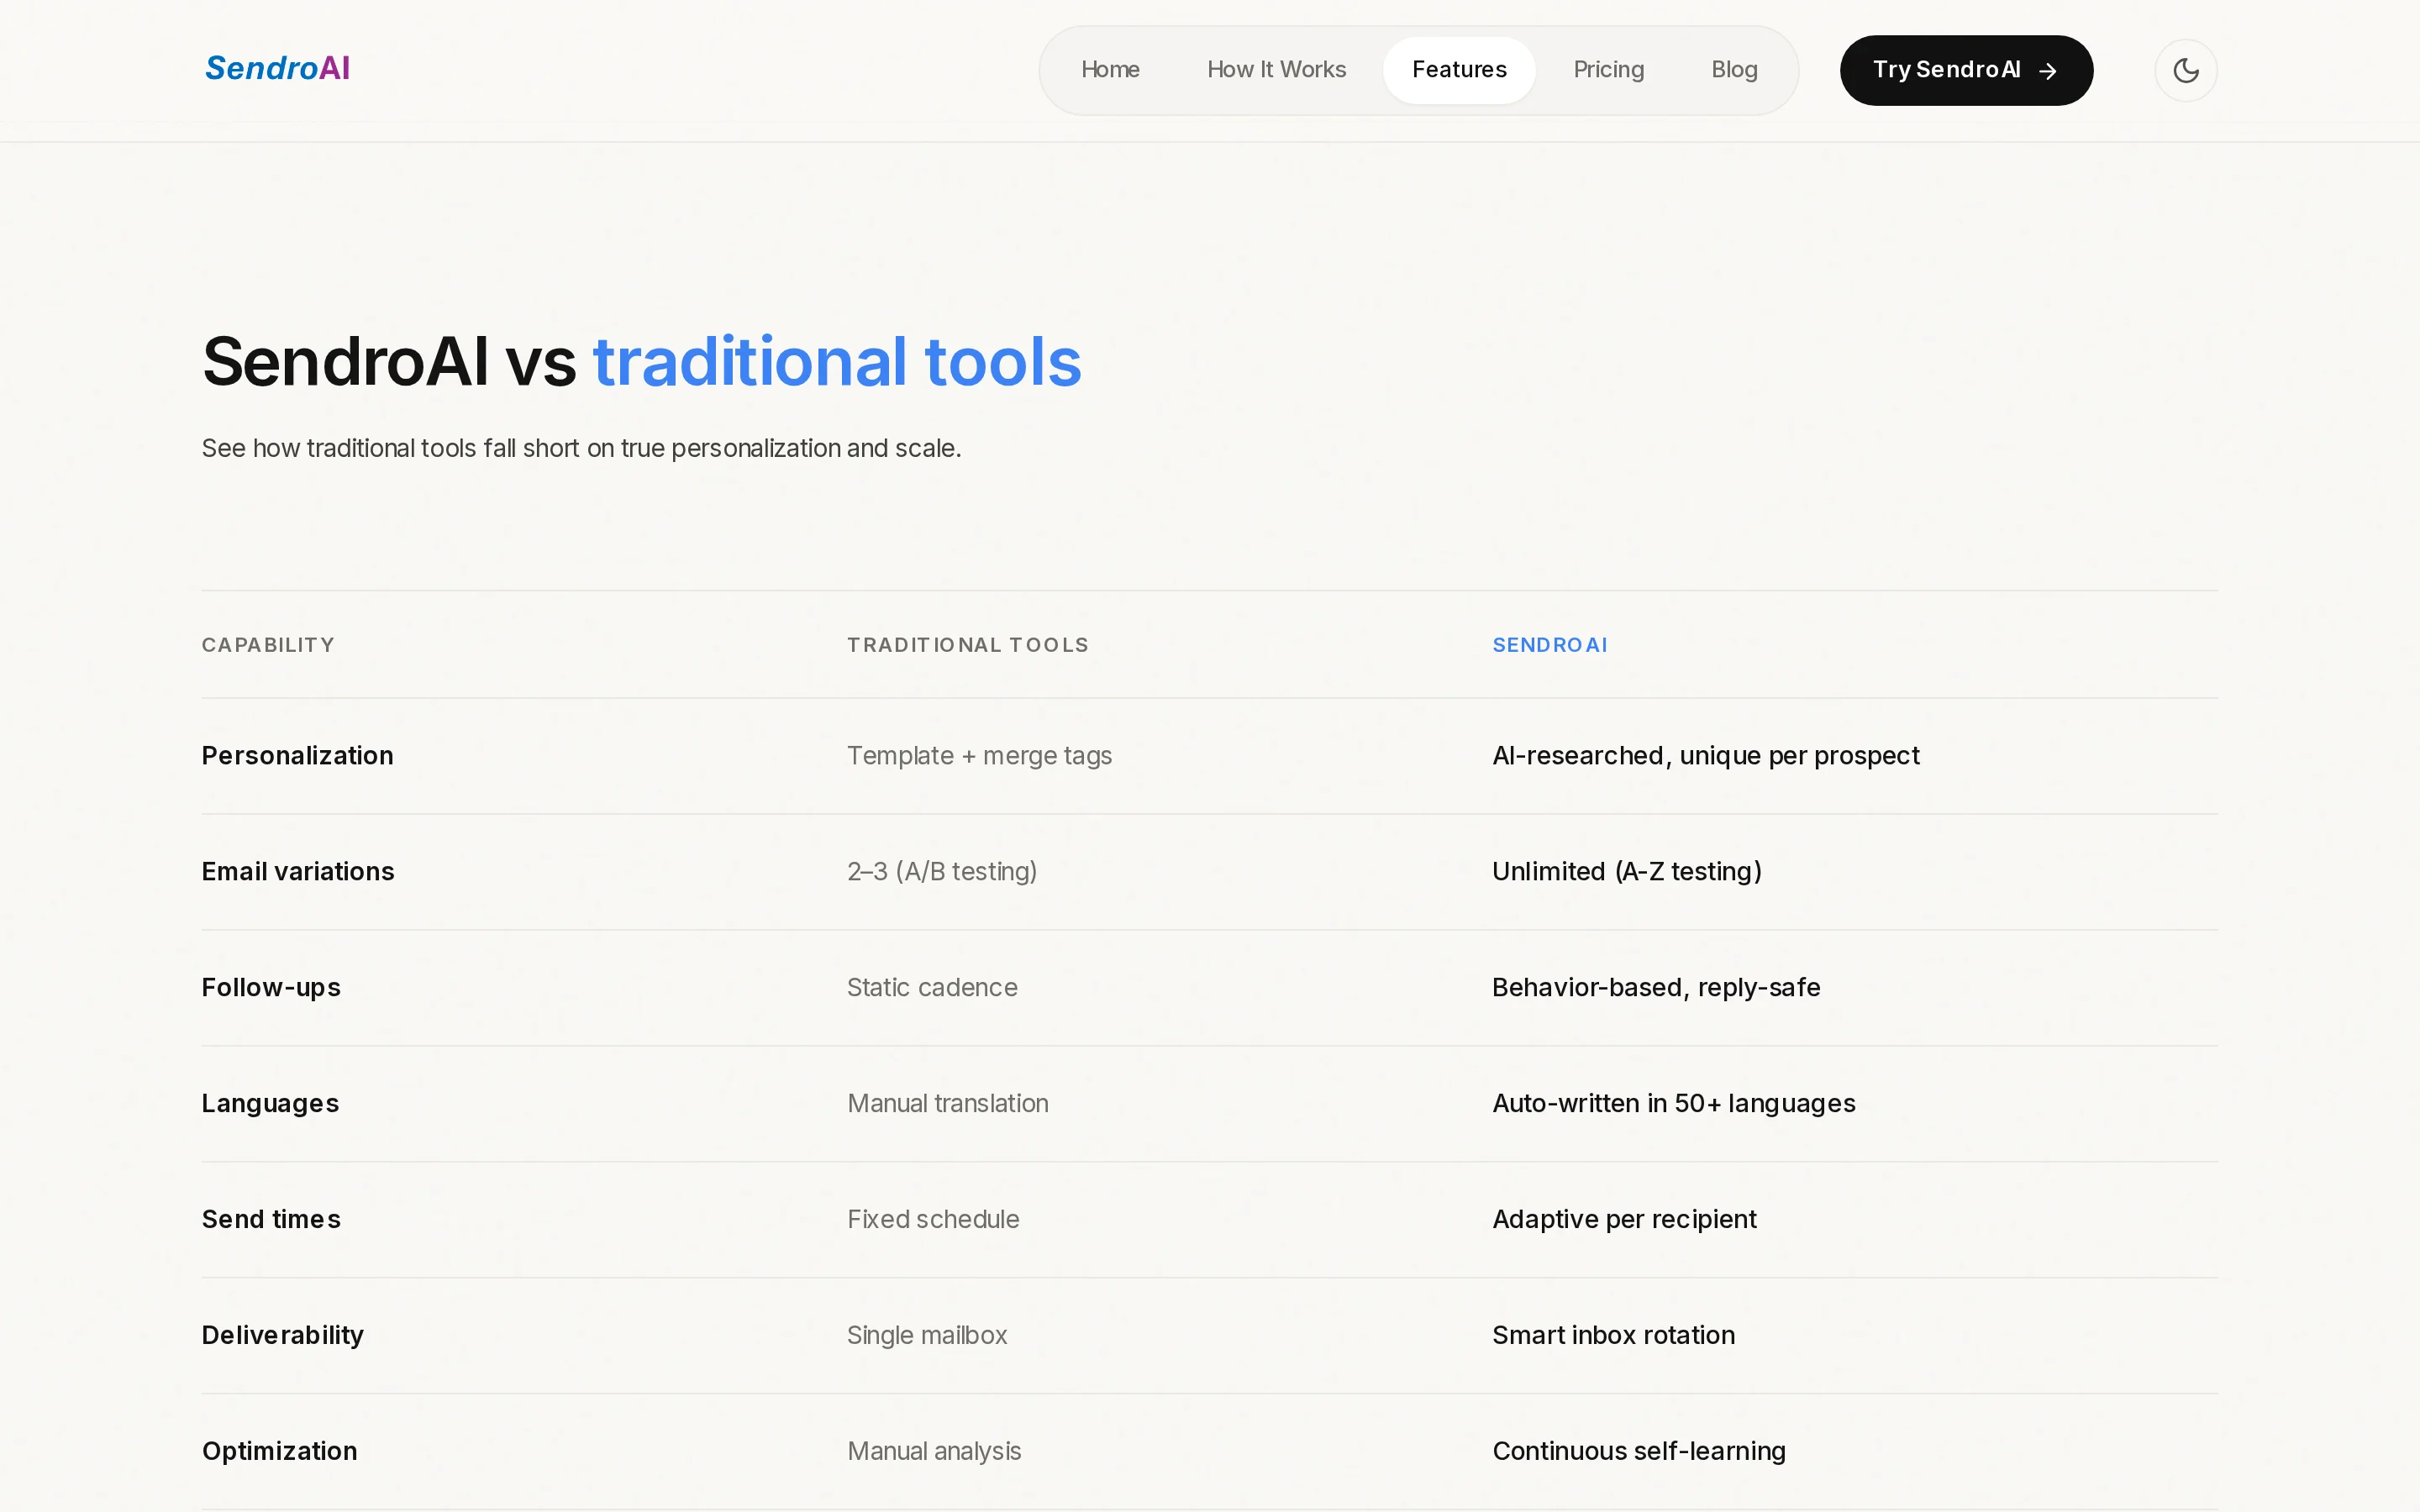Screen dimensions: 2420x1512
Task: Visit the Blog link
Action: click(x=1734, y=70)
